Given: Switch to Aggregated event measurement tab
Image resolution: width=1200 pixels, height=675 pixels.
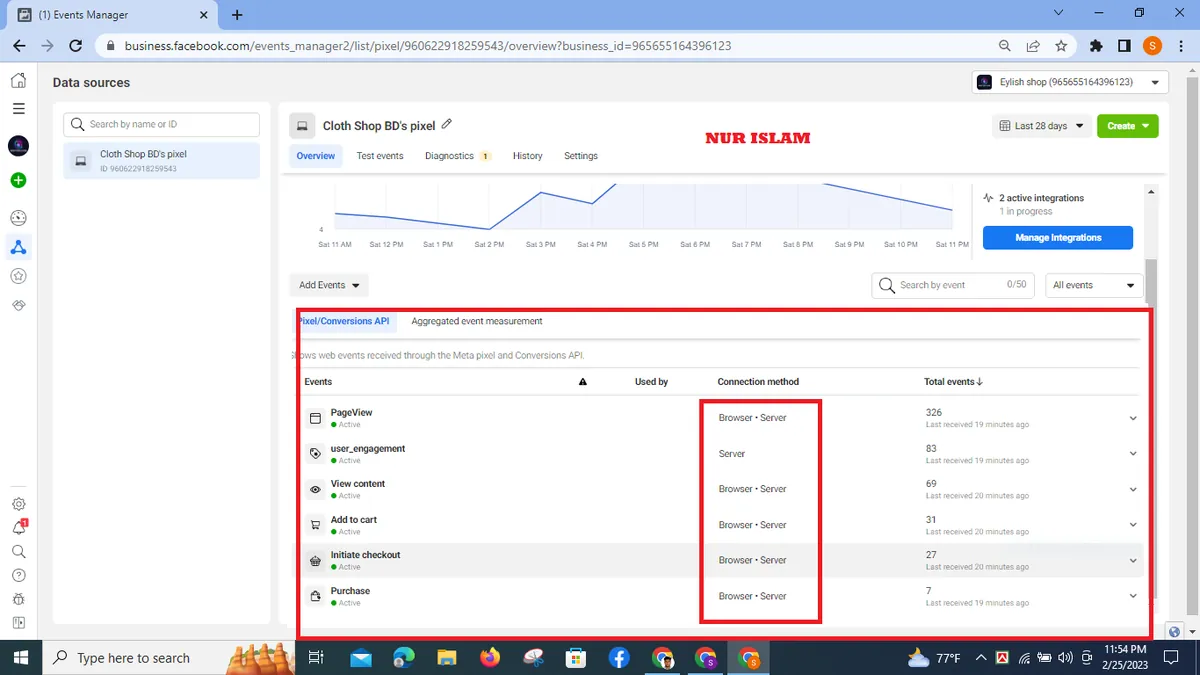Looking at the screenshot, I should [477, 321].
